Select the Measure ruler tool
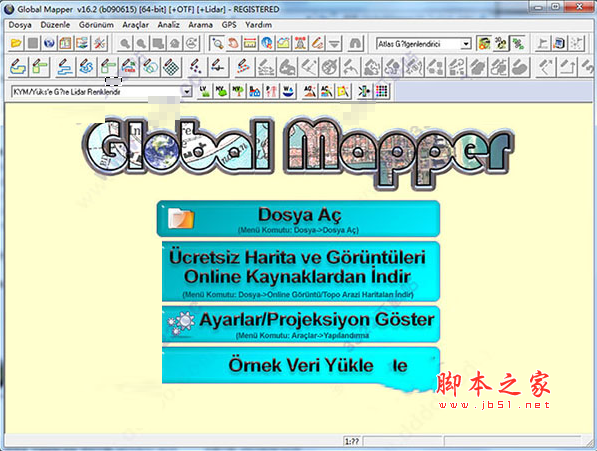 click(x=250, y=43)
